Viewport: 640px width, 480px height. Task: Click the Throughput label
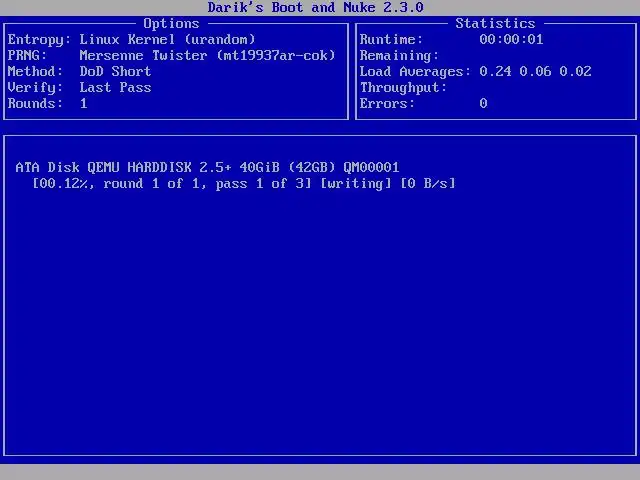[x=403, y=87]
